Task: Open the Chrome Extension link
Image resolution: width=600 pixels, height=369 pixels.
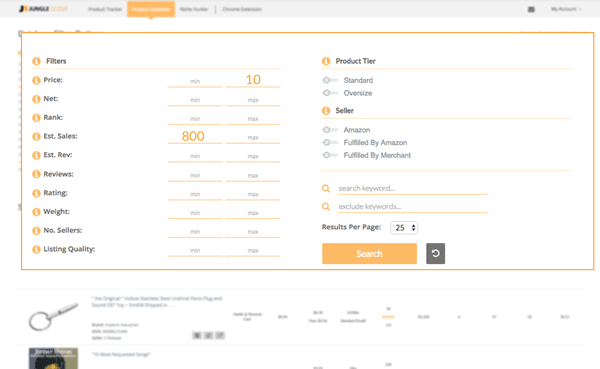Action: coord(242,9)
